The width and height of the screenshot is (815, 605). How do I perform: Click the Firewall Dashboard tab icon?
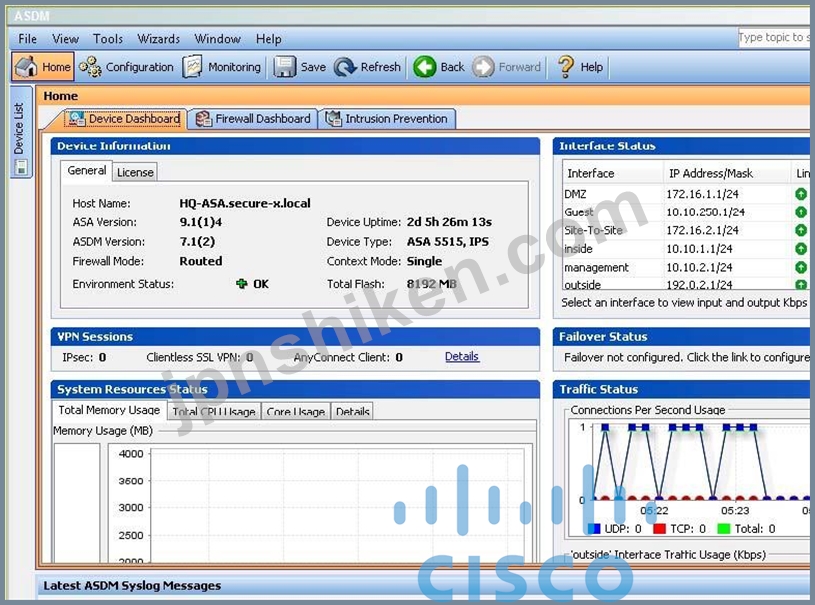(204, 119)
